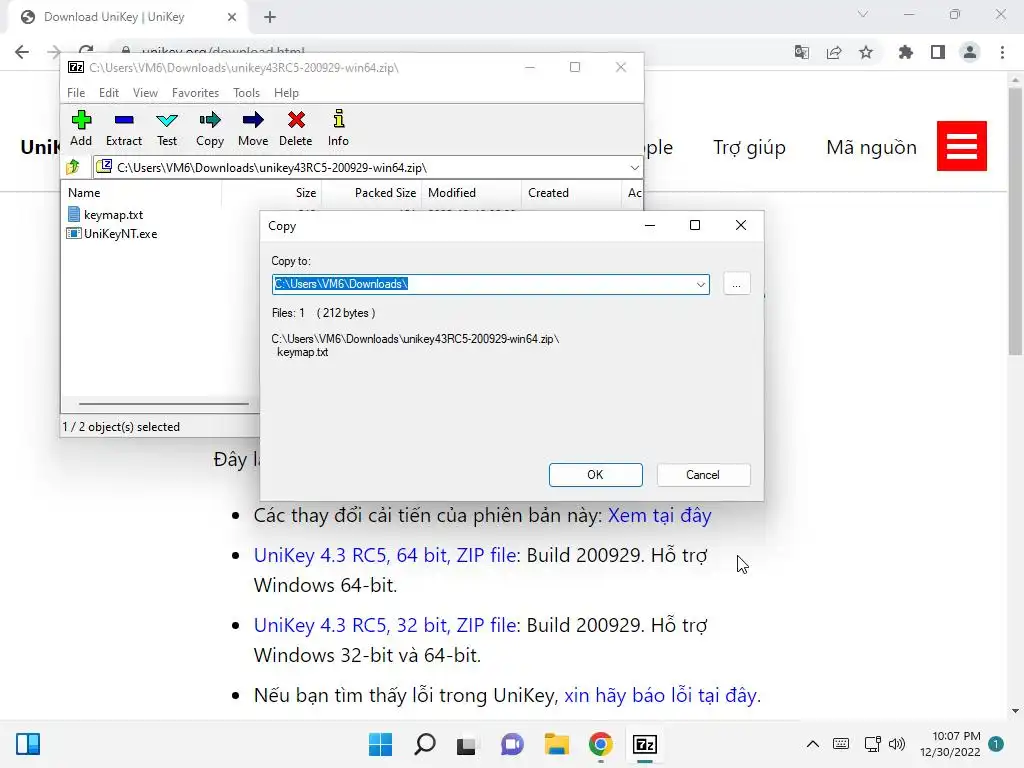
Task: Switch to Chrome on taskbar
Action: tap(601, 744)
